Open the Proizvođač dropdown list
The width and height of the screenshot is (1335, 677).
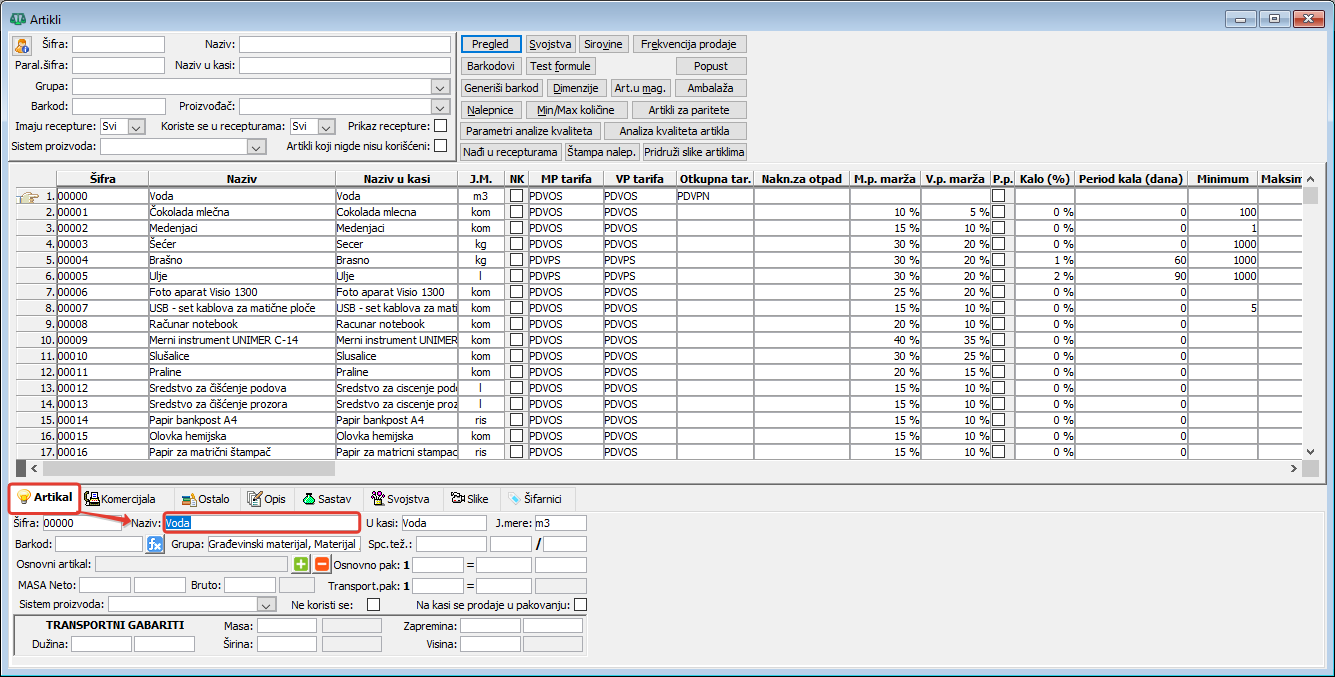point(440,106)
